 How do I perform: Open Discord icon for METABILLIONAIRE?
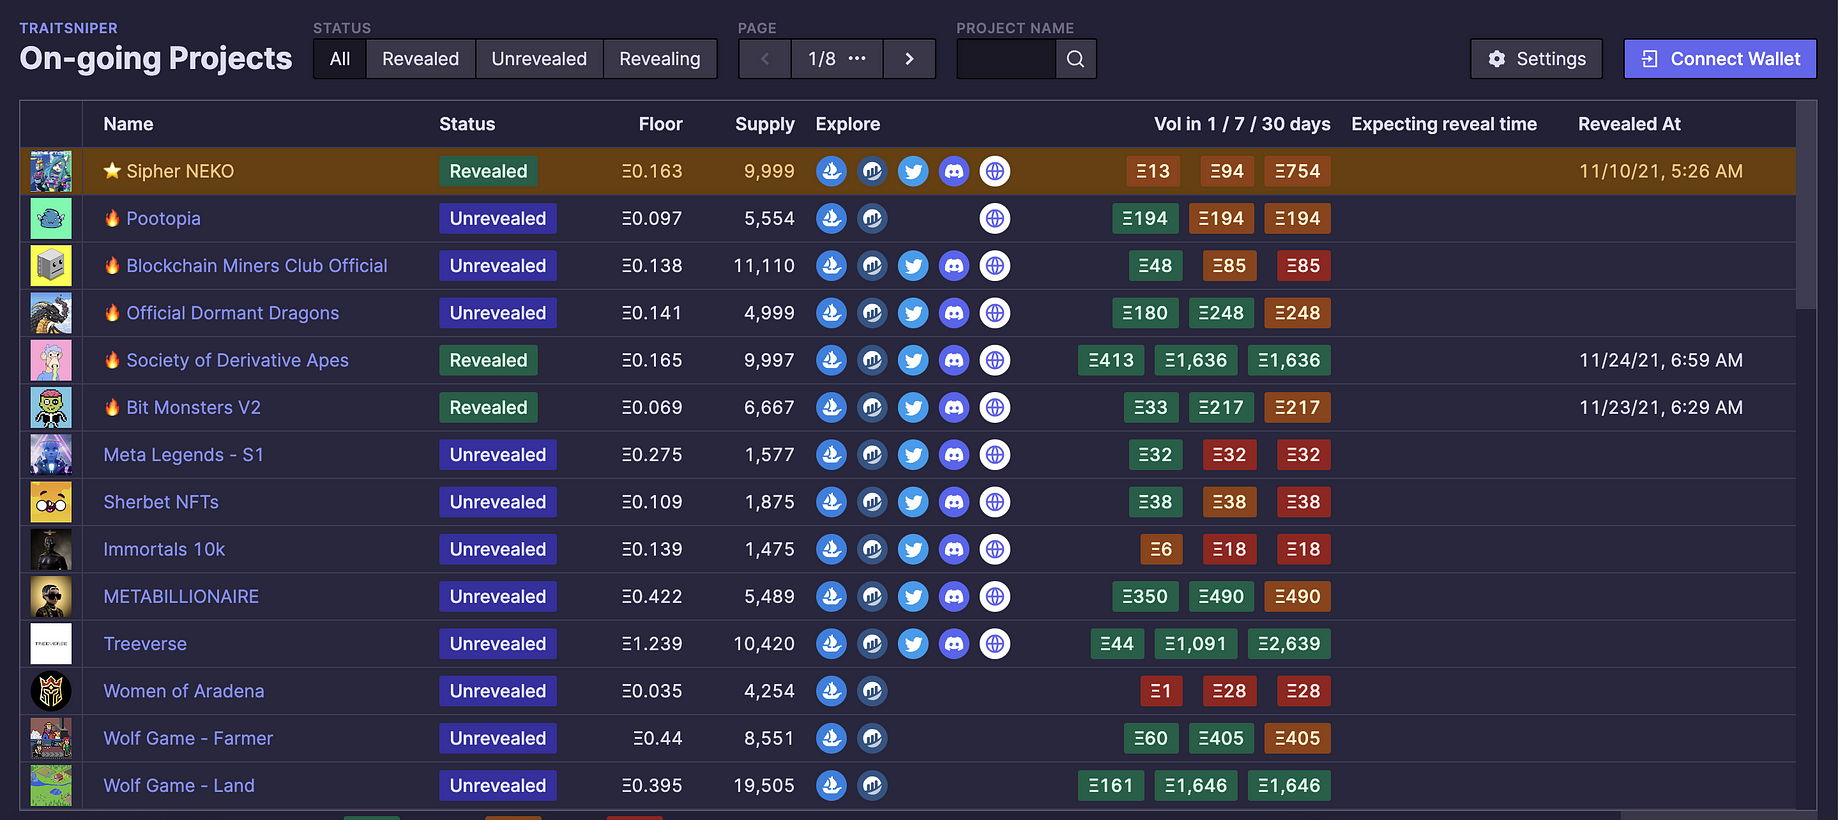(x=954, y=597)
